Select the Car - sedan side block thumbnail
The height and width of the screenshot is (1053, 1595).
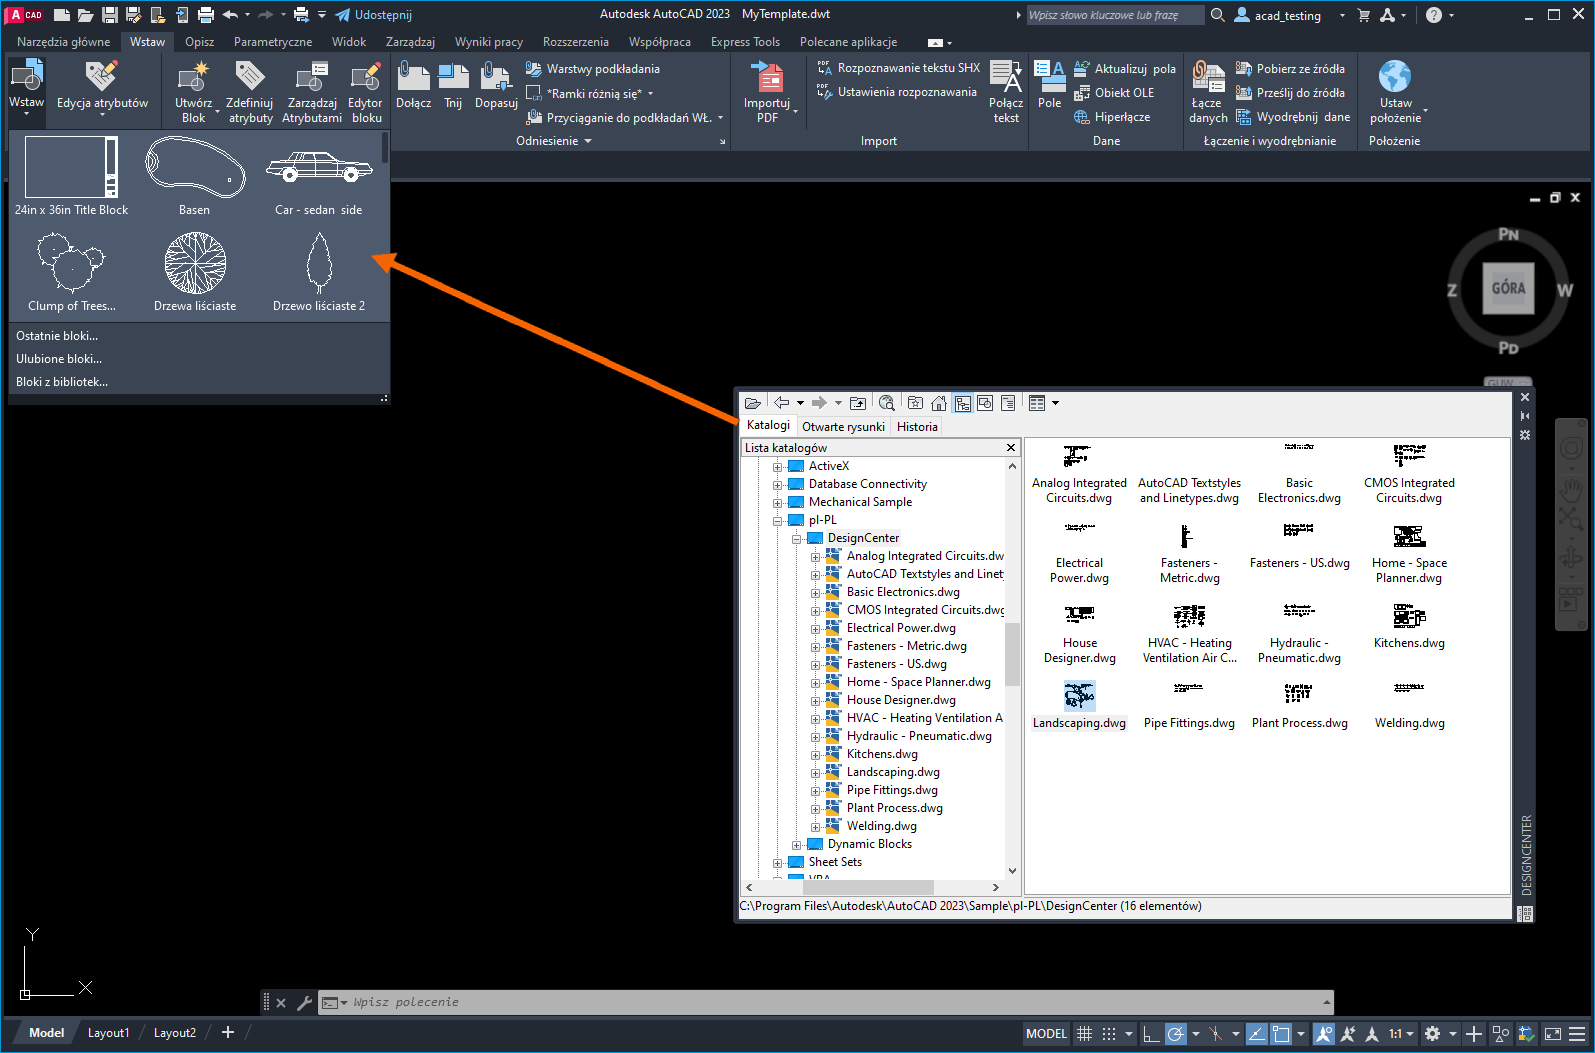pyautogui.click(x=319, y=176)
